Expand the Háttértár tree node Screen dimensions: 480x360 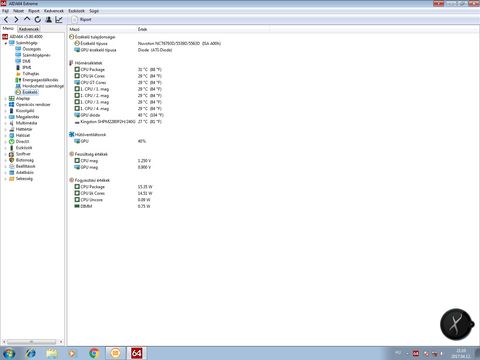6,129
